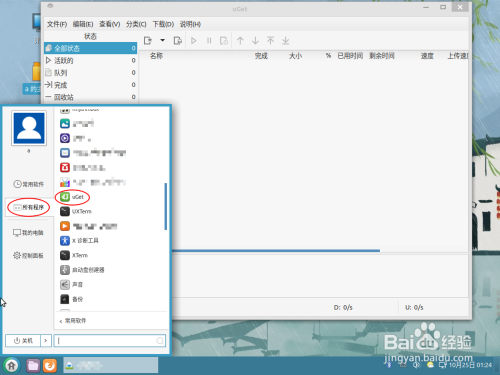Screen dimensions: 500x375
Task: Open the orange browser taskbar icon
Action: tap(50, 366)
